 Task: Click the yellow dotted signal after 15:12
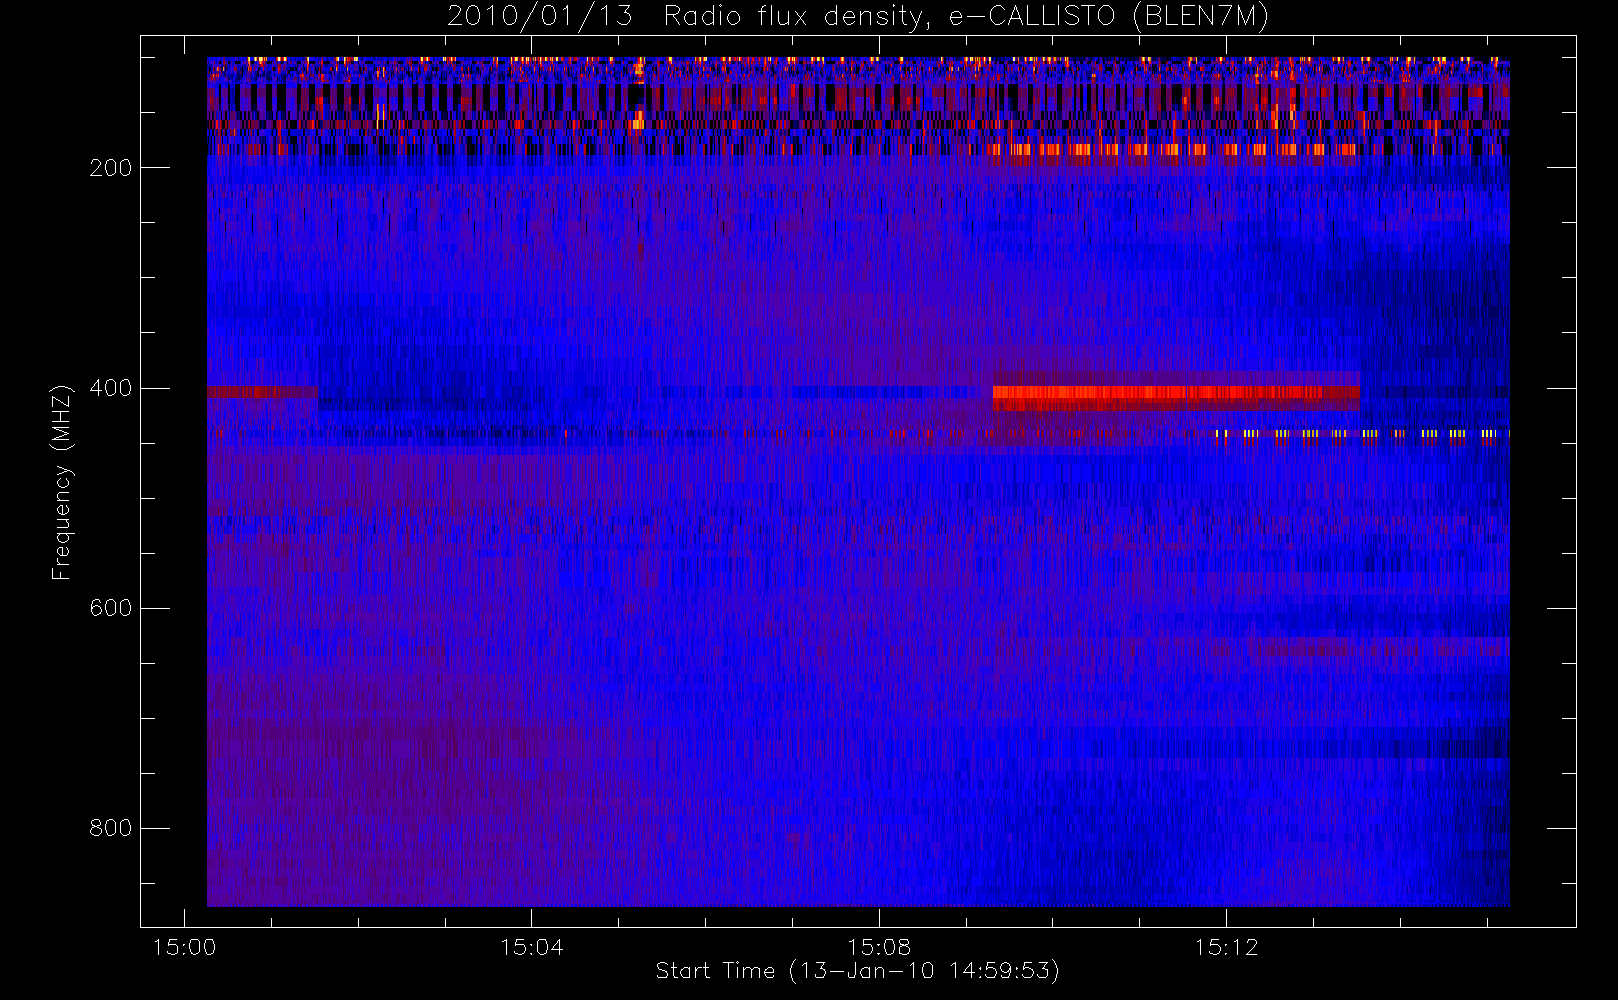1362,434
